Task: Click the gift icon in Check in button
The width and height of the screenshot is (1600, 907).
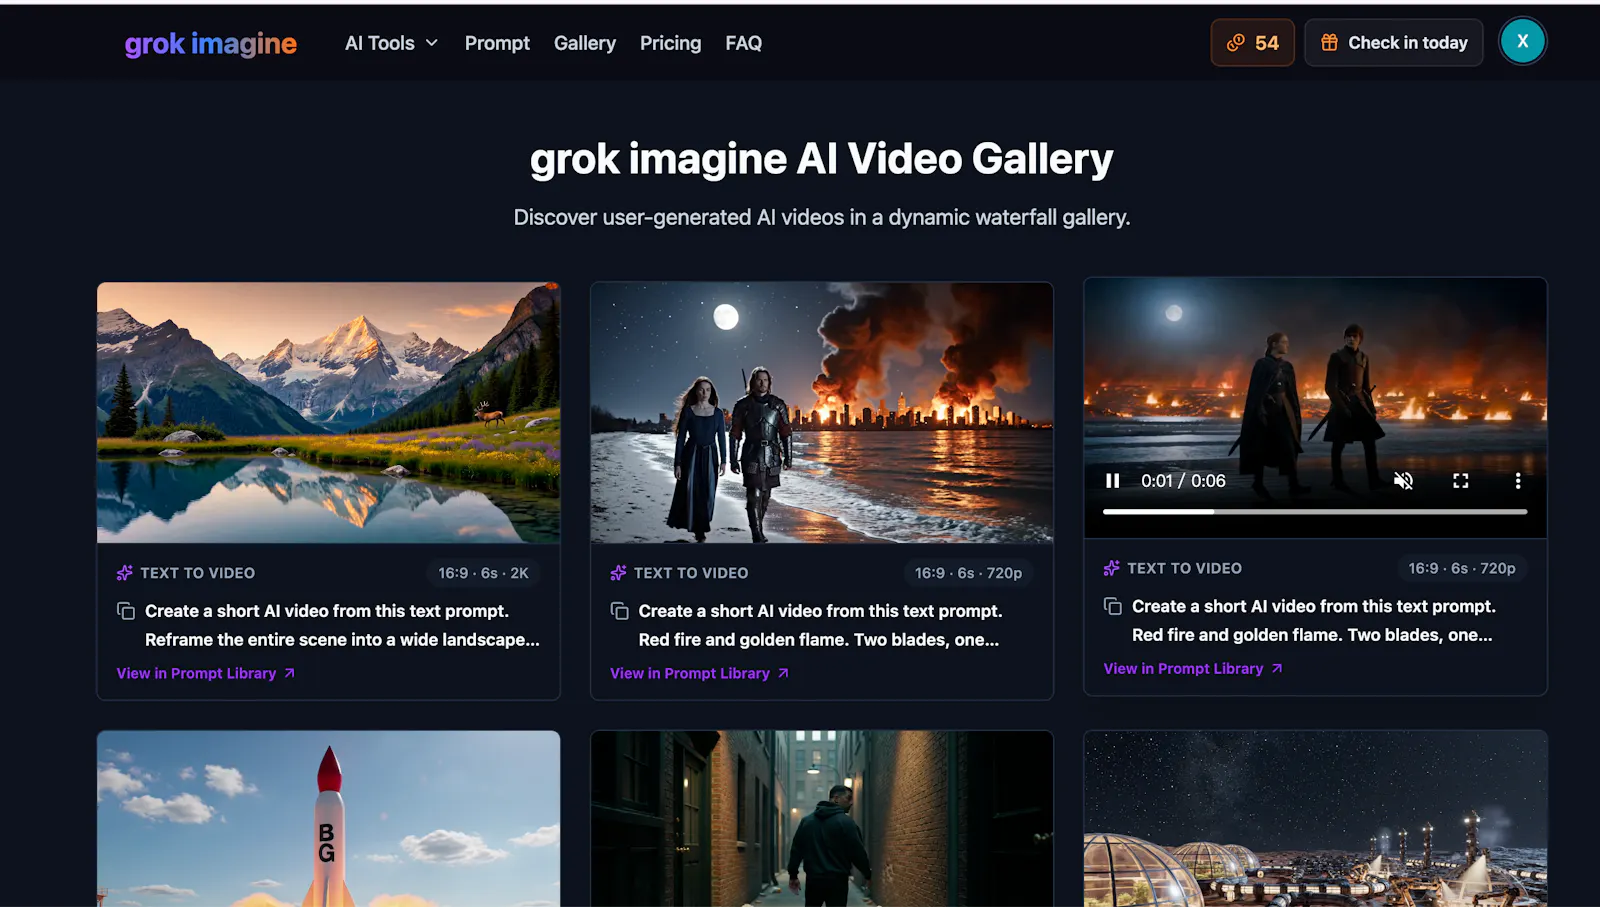Action: pos(1329,43)
